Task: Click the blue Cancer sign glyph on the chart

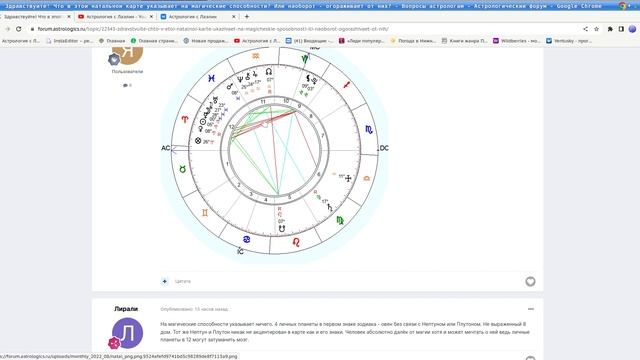Action: 247,239
